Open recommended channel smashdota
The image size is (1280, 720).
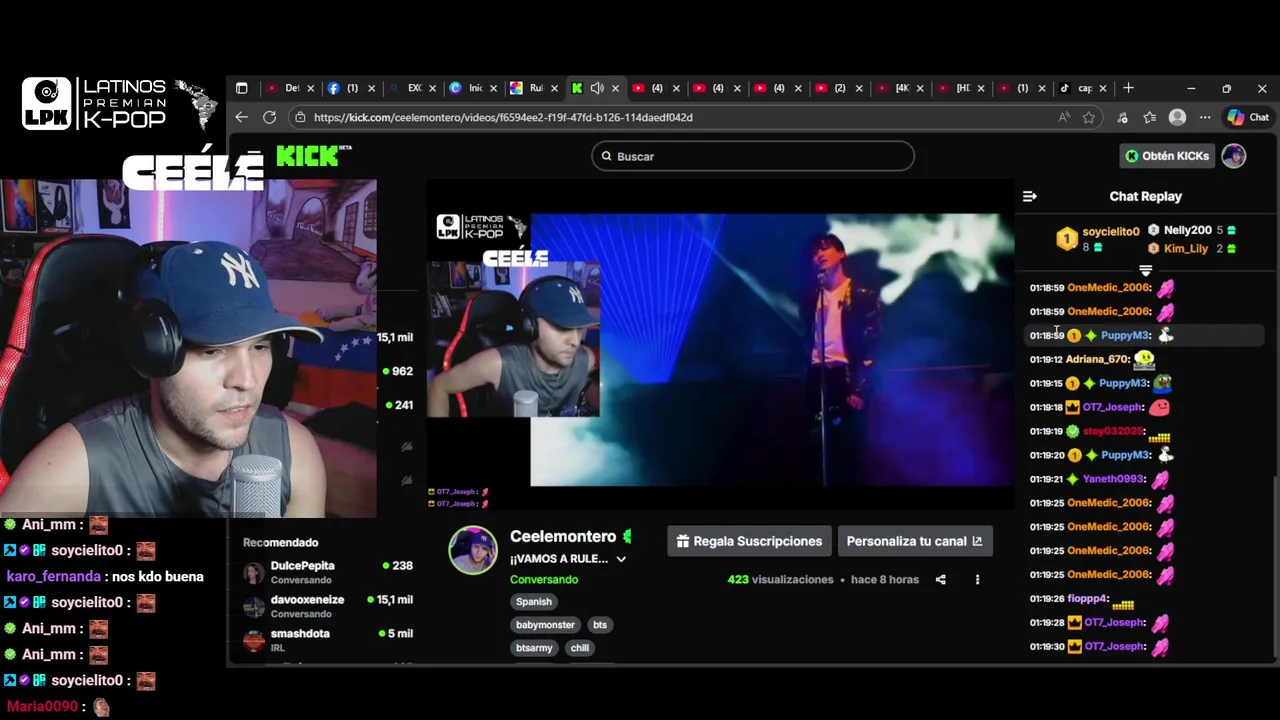328,640
